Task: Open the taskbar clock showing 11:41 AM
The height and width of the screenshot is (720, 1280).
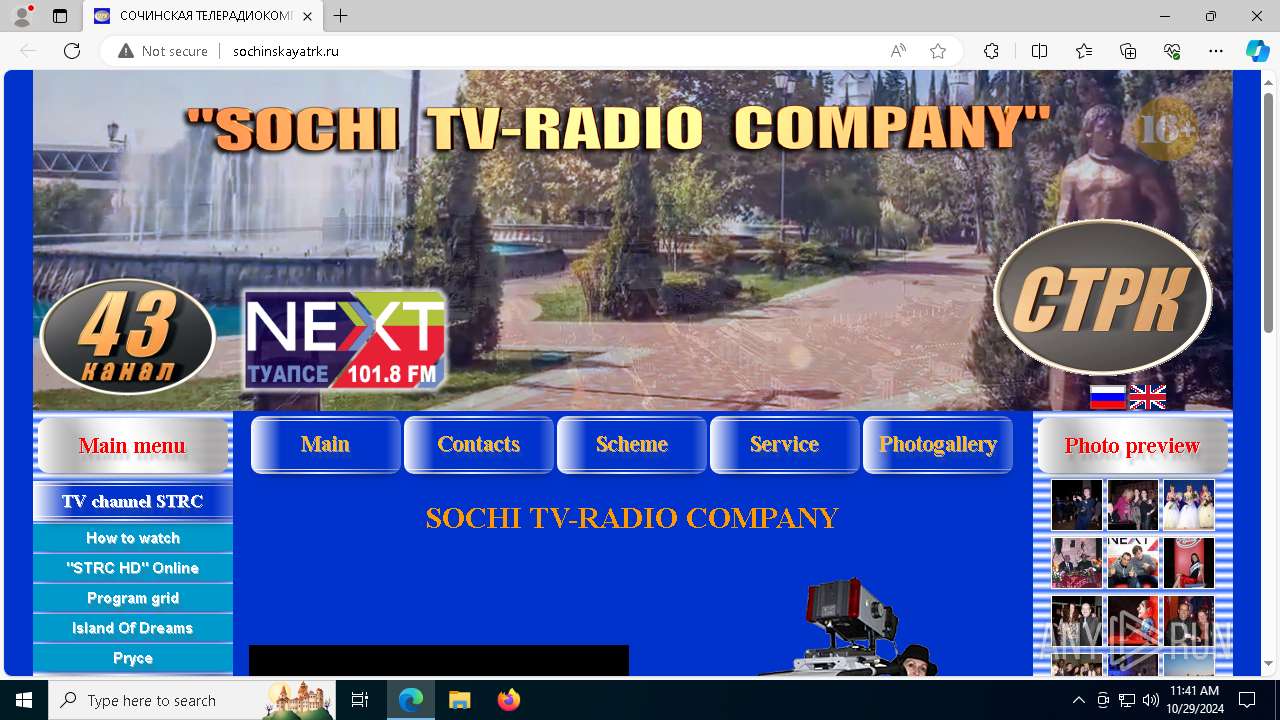Action: pos(1194,700)
